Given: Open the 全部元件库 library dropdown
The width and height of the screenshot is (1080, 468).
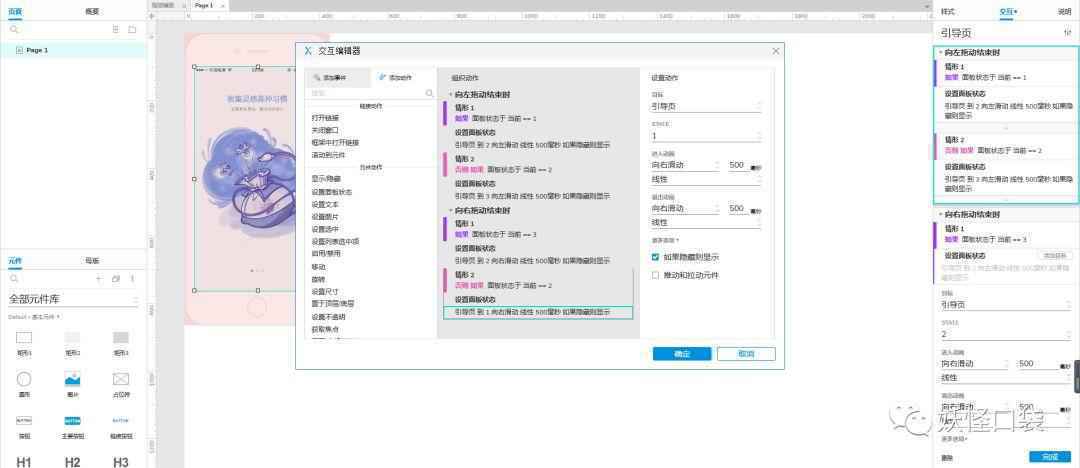Looking at the screenshot, I should click(73, 301).
